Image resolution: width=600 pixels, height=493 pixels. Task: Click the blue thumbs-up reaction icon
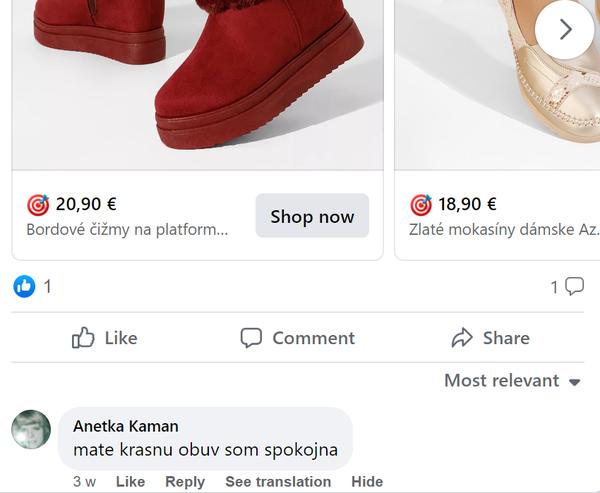(24, 287)
